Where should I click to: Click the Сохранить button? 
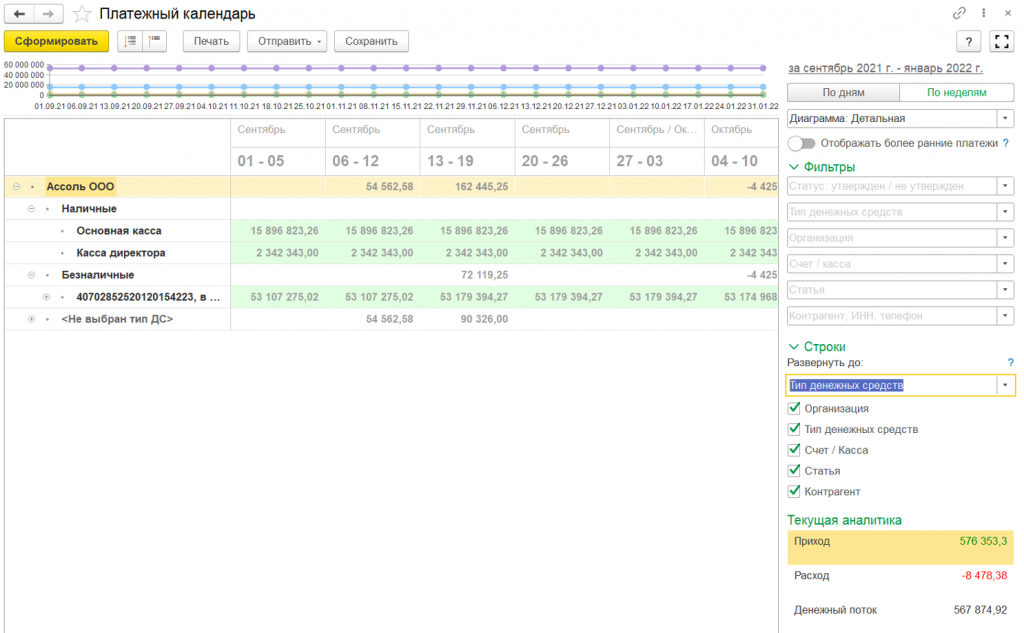(x=371, y=41)
